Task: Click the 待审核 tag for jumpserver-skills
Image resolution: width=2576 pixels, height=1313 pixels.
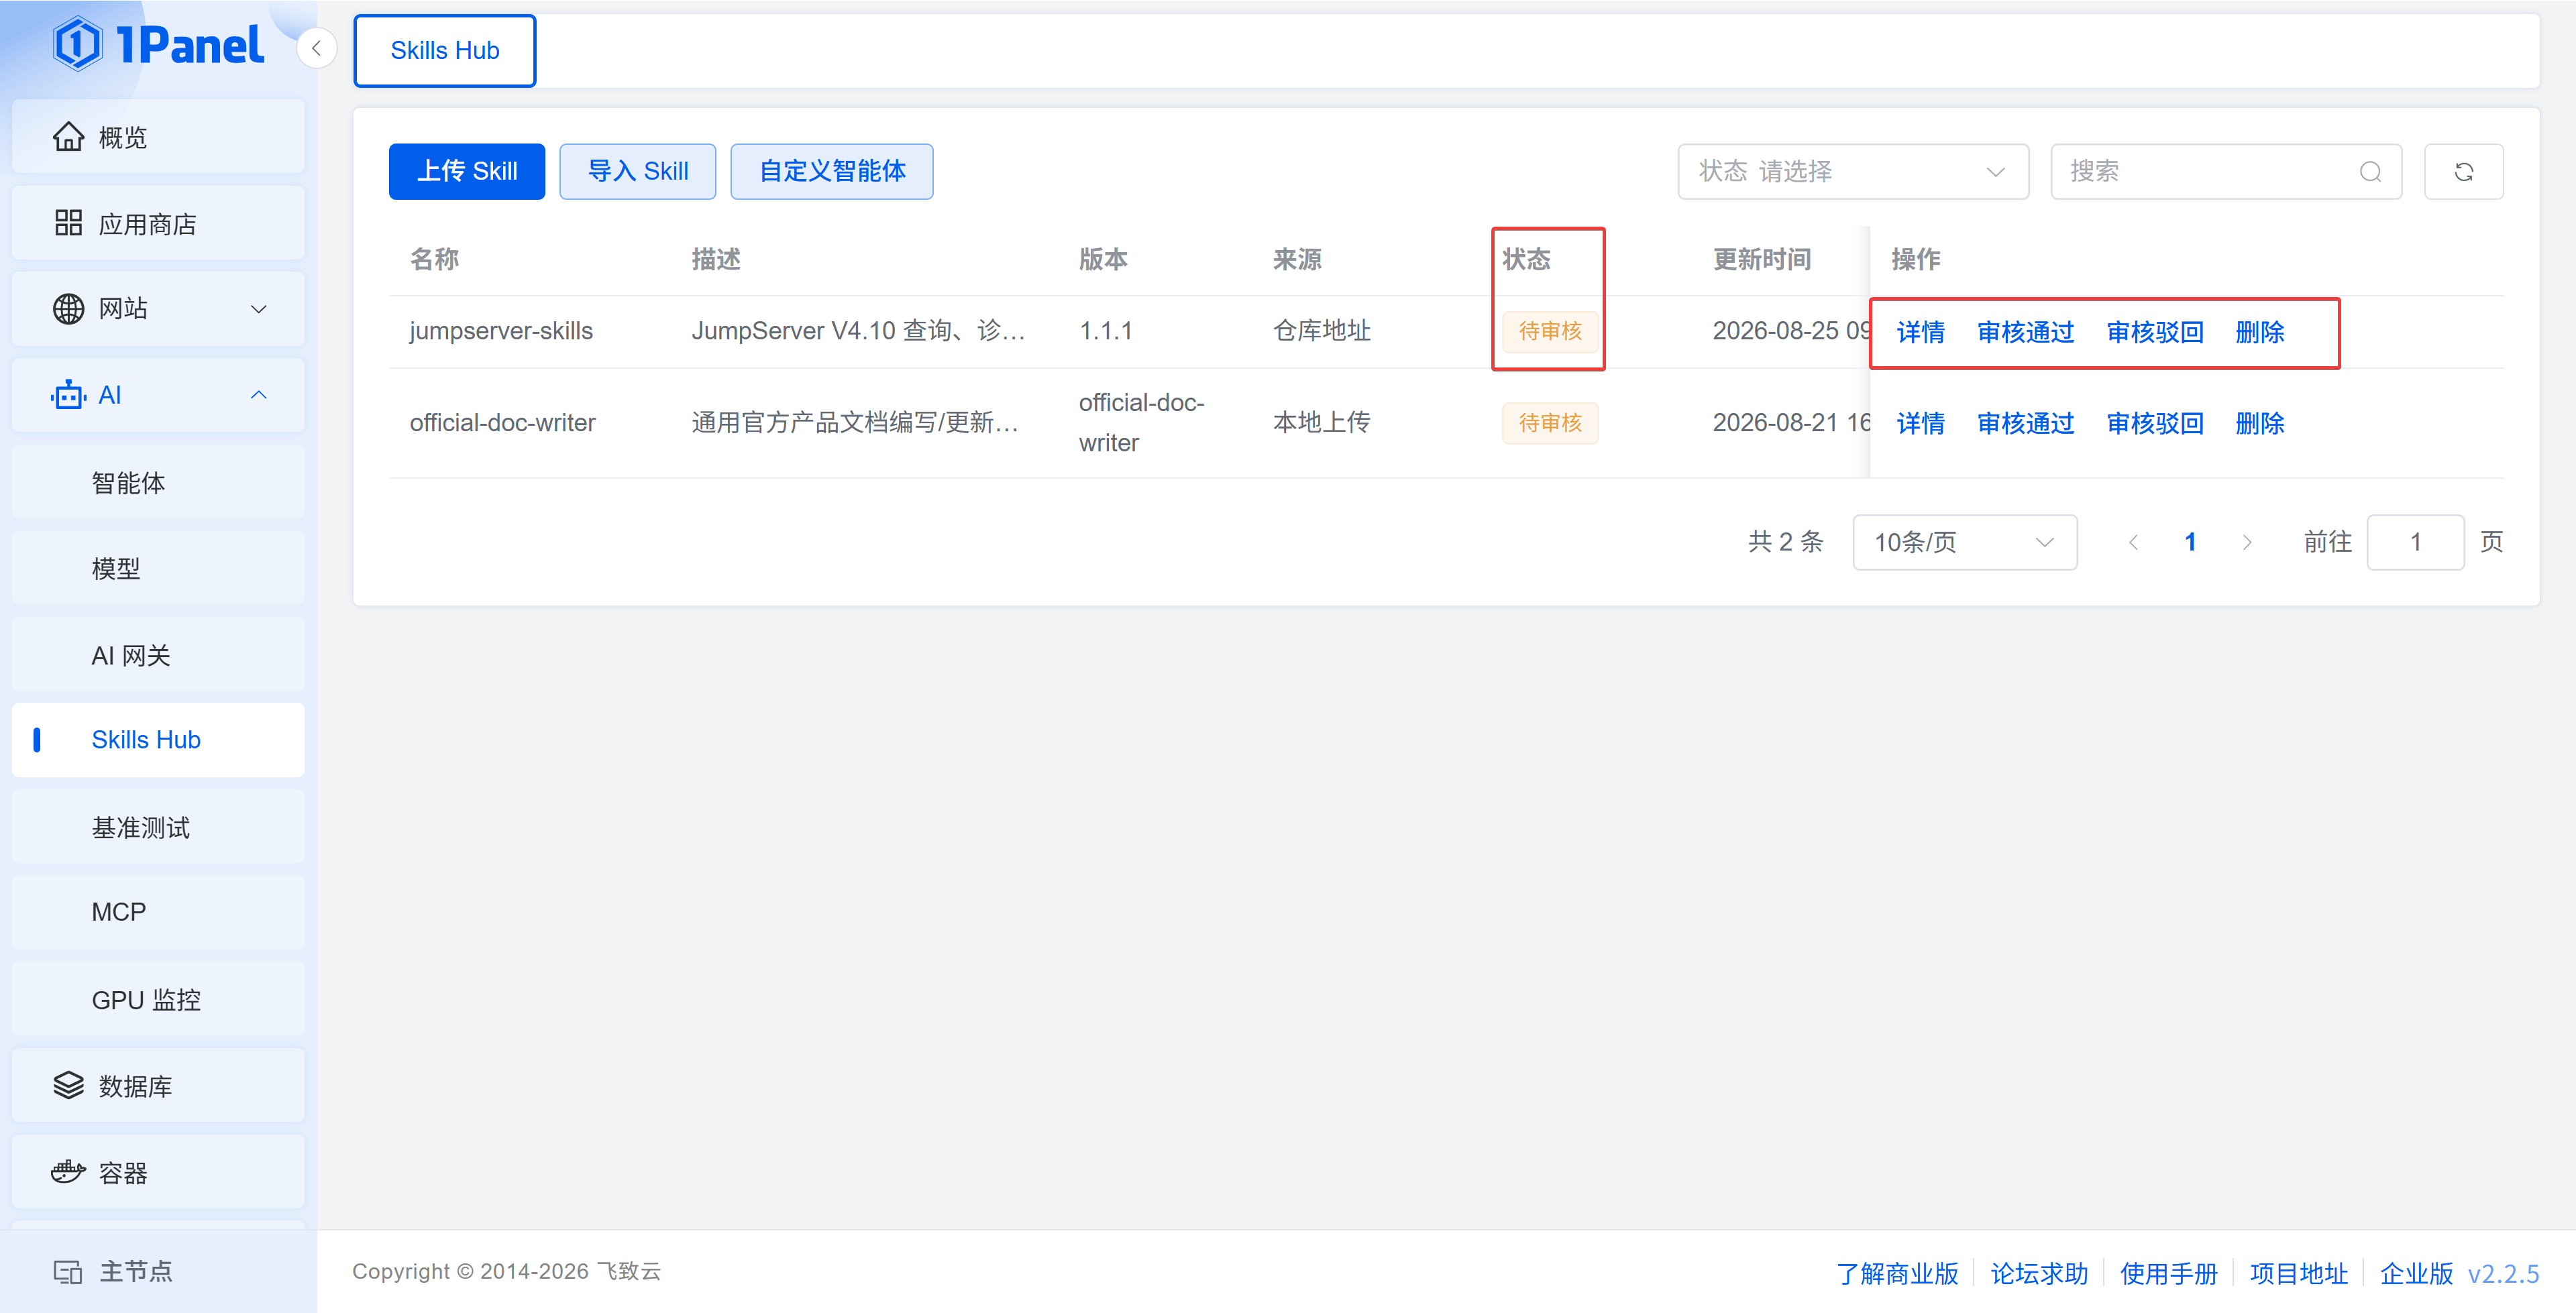Action: click(x=1550, y=331)
